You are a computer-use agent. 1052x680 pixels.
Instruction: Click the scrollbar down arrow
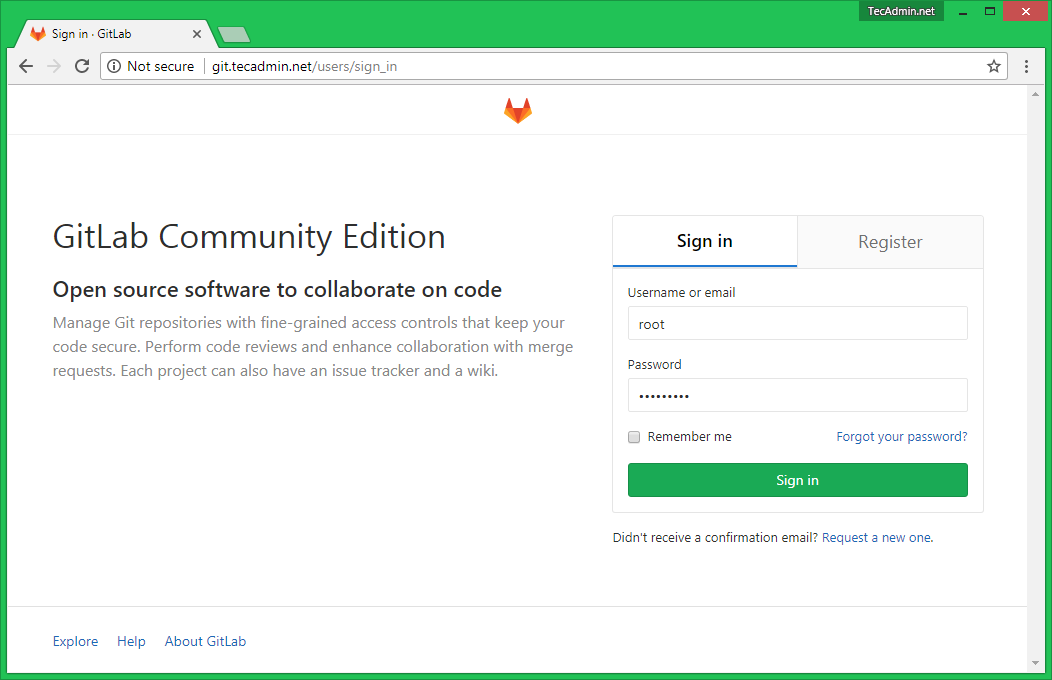point(1035,663)
